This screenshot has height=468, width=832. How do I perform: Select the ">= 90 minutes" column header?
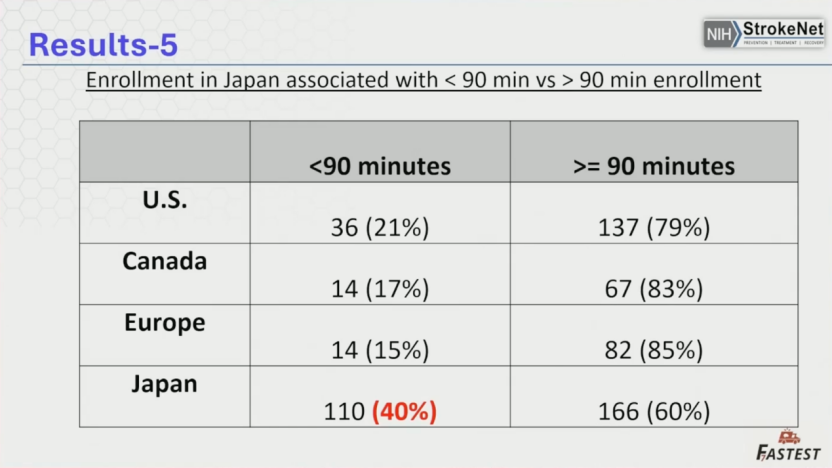pyautogui.click(x=654, y=165)
